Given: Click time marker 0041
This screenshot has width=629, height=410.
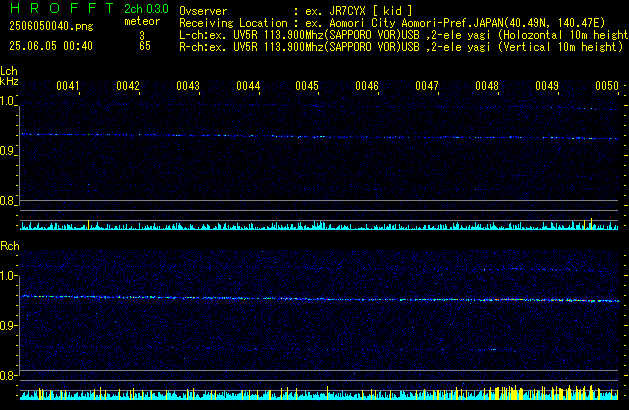Looking at the screenshot, I should pos(68,86).
